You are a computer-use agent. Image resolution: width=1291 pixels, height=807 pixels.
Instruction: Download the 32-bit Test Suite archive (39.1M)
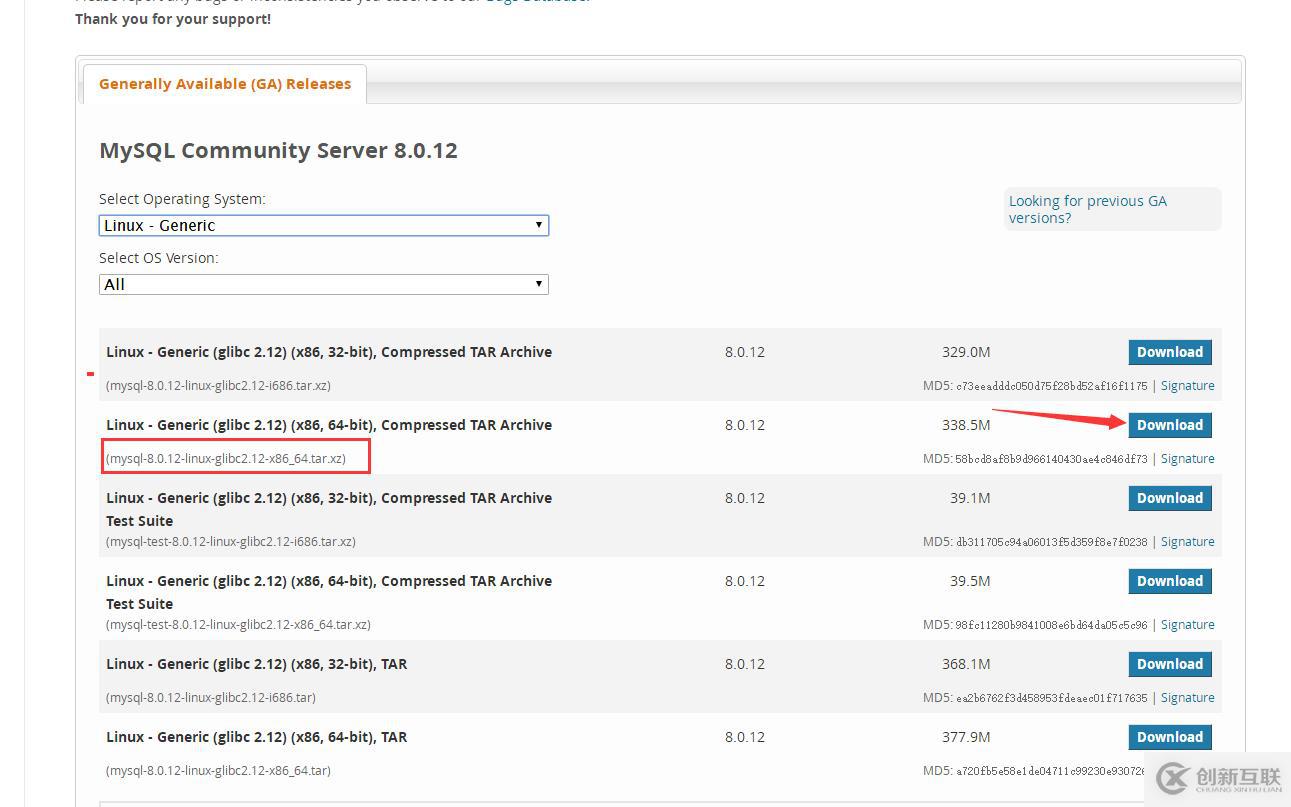[x=1169, y=498]
